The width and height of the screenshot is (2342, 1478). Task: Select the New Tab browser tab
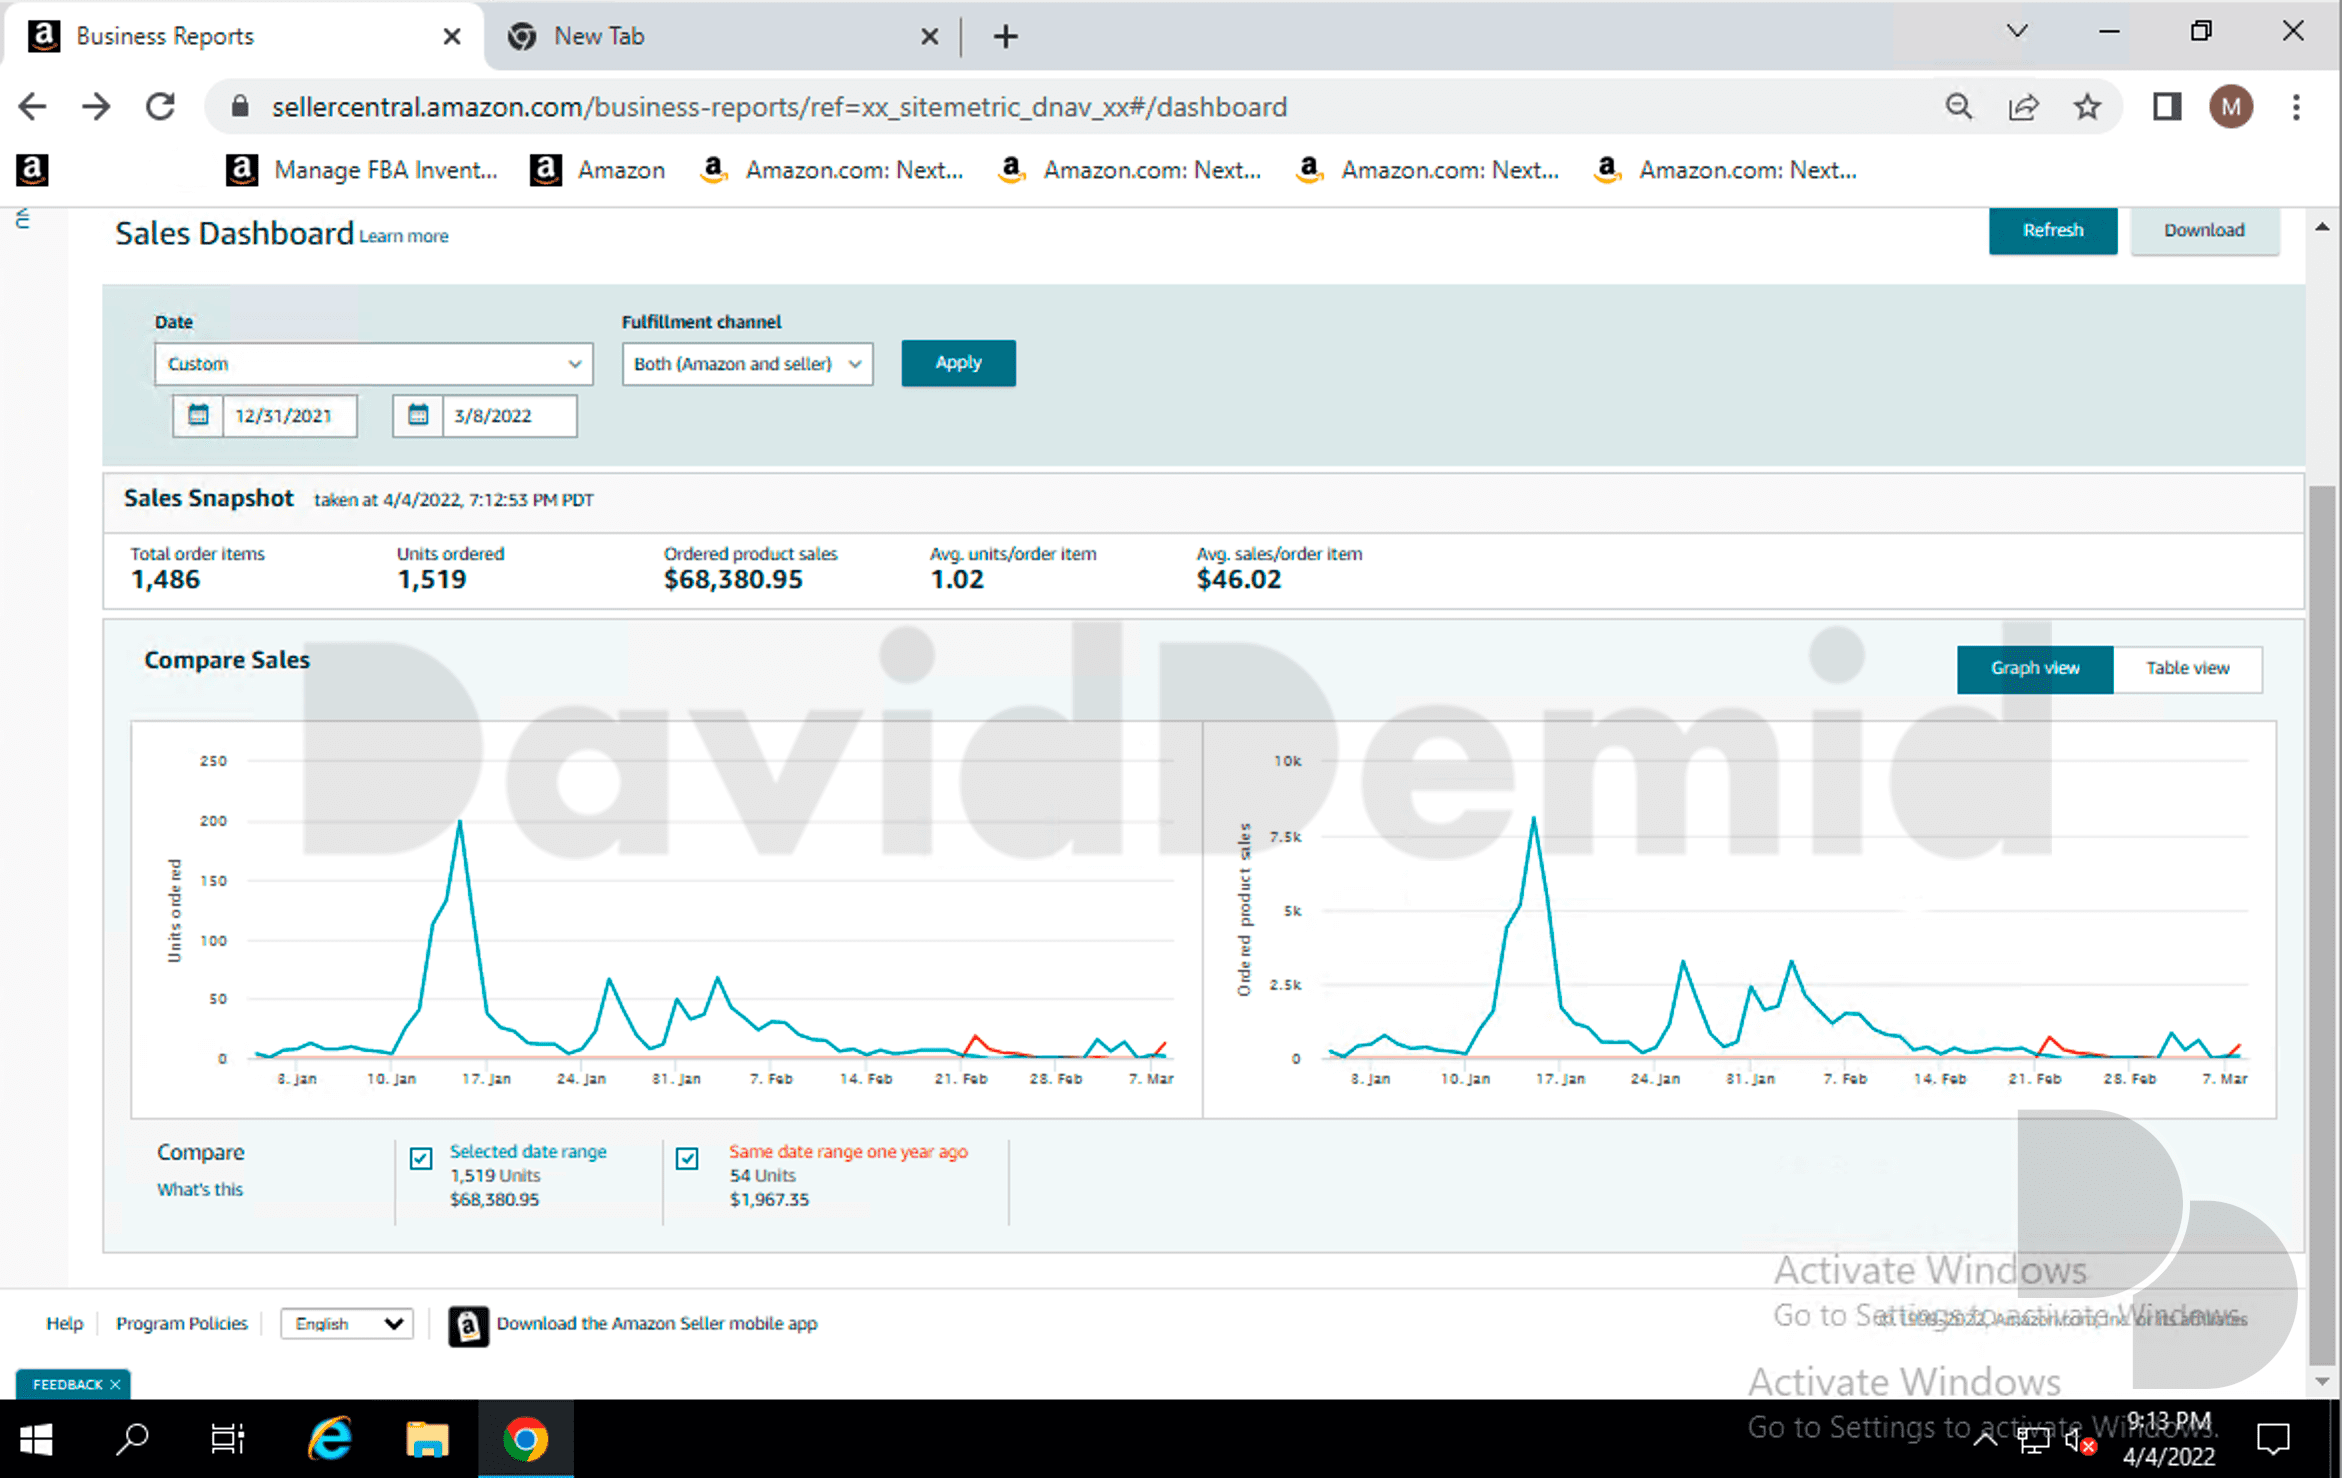pos(724,37)
